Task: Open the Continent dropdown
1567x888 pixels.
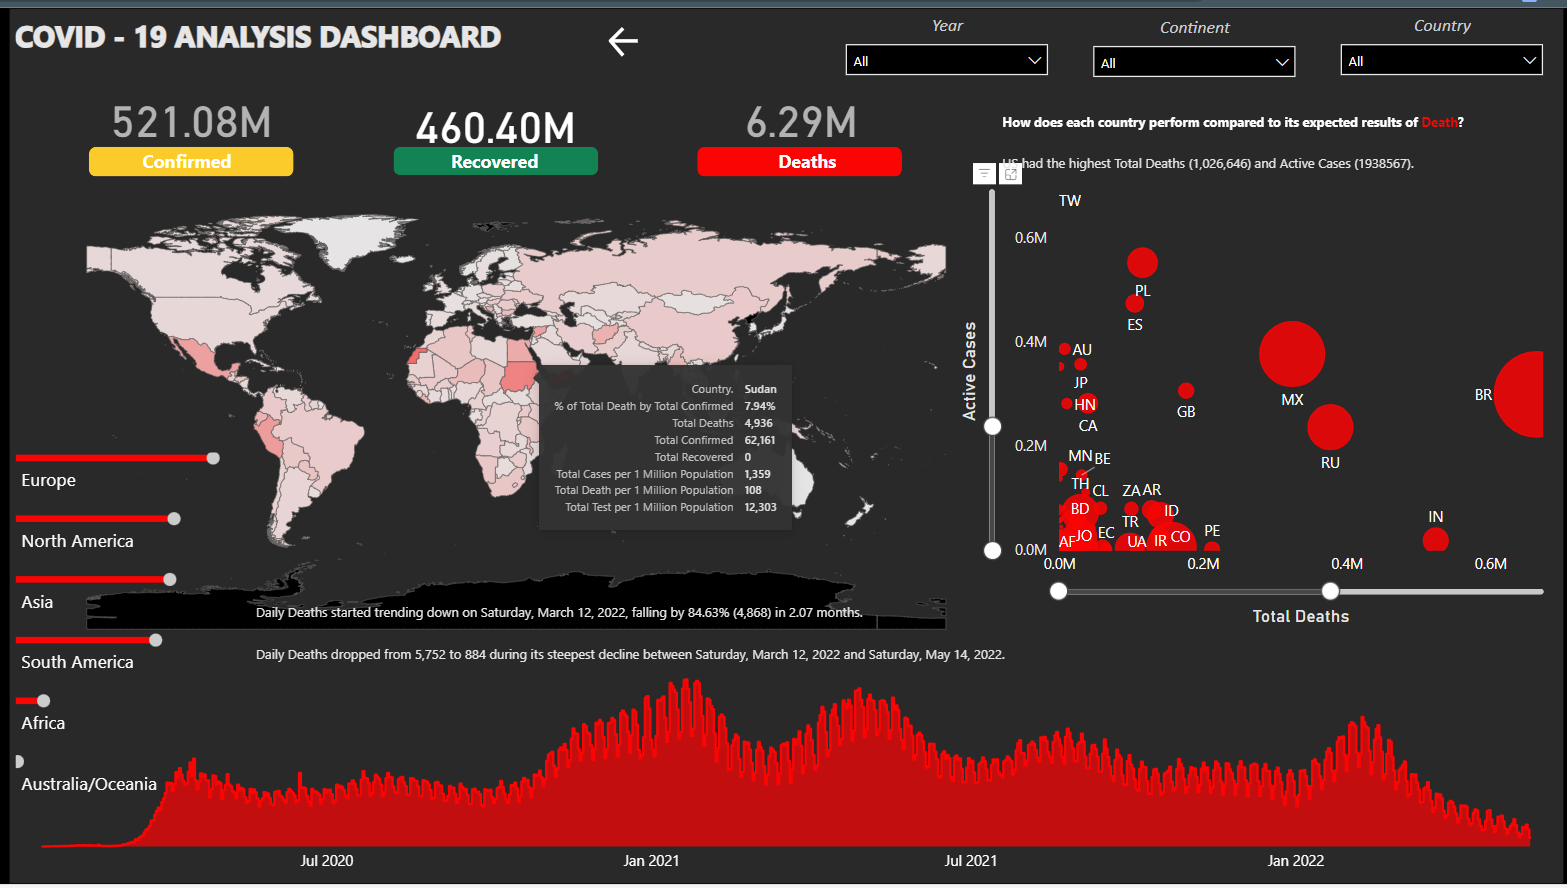Action: click(1193, 62)
